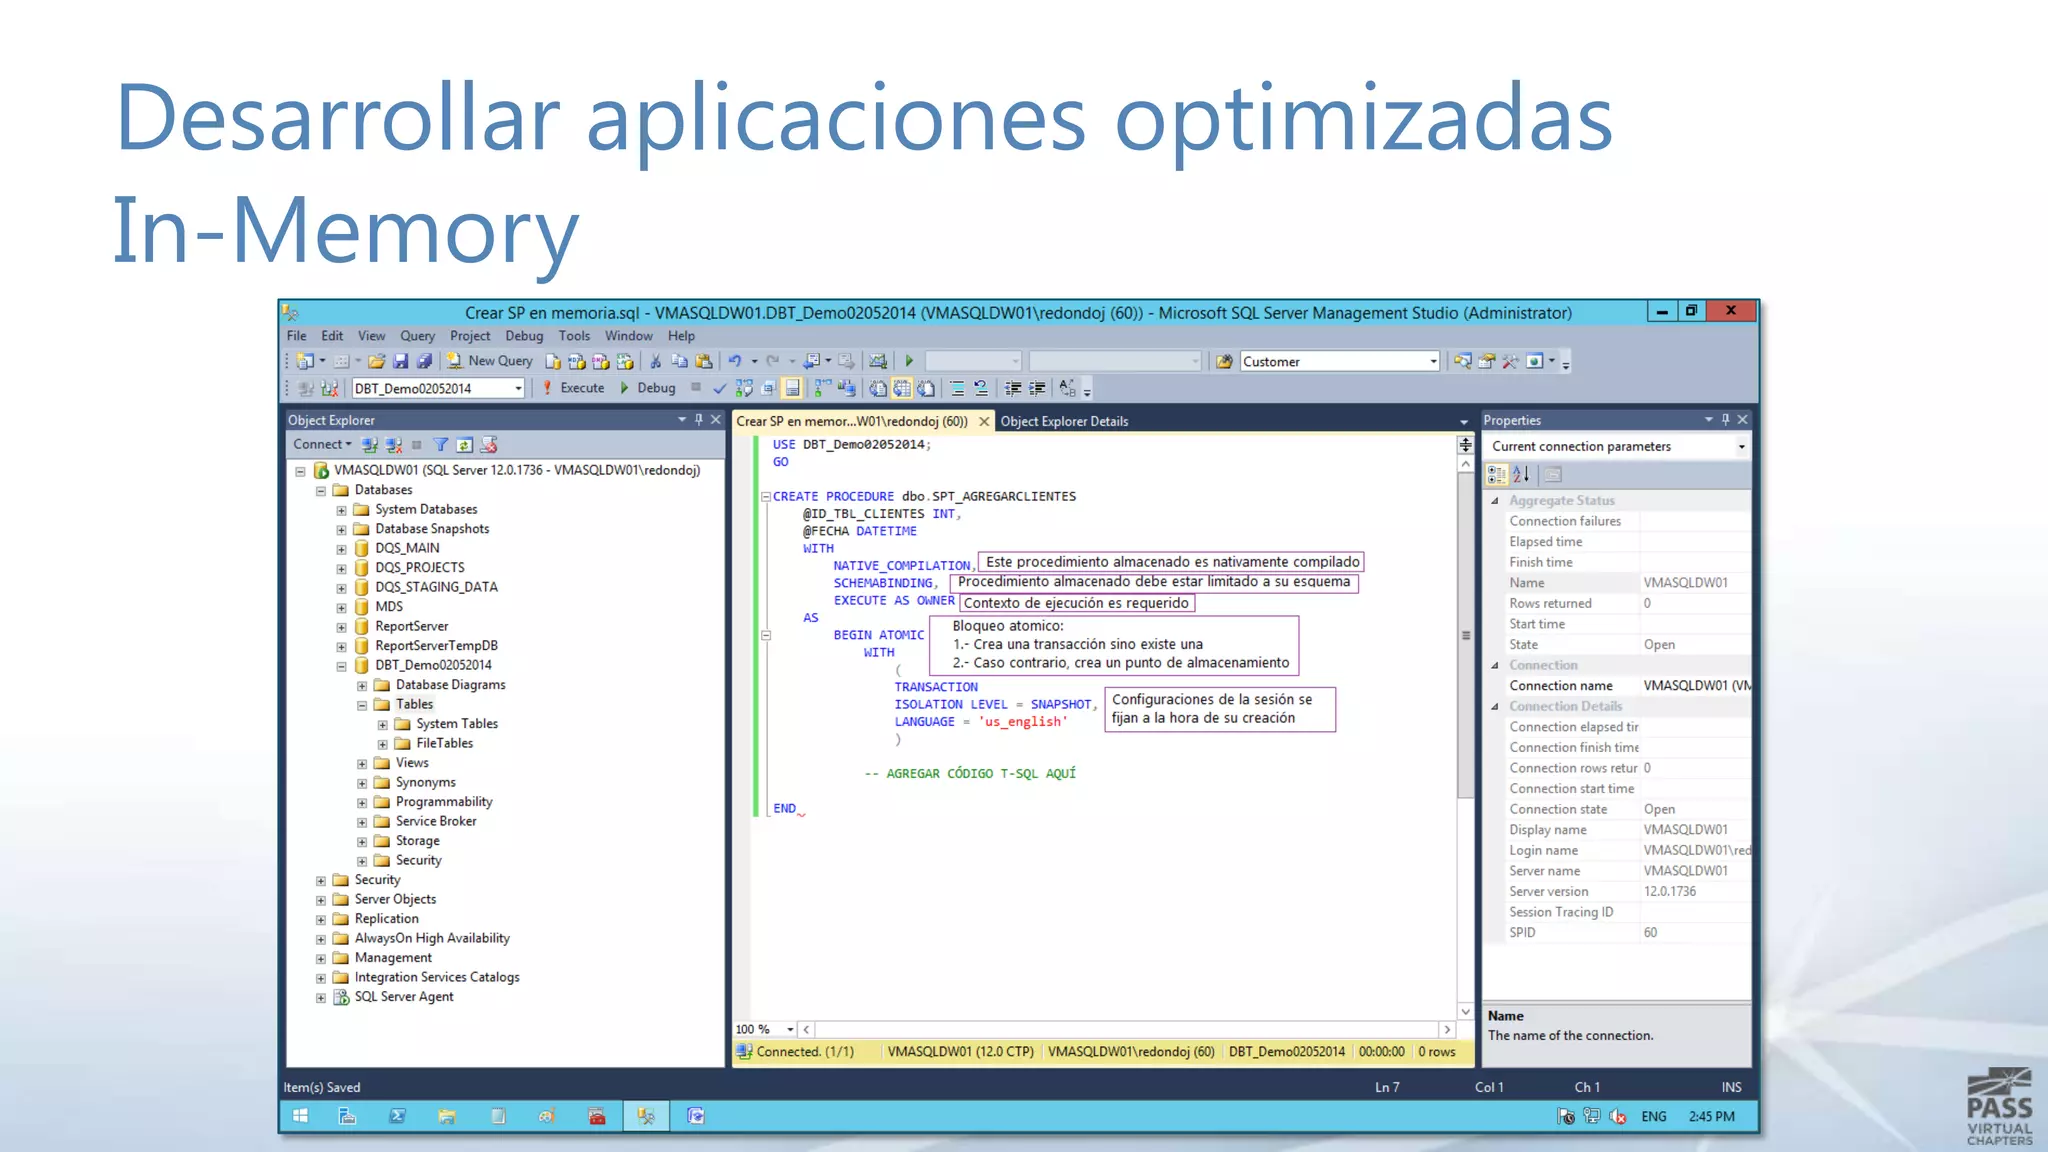
Task: Click the Copy icon in toolbar
Action: pyautogui.click(x=679, y=361)
